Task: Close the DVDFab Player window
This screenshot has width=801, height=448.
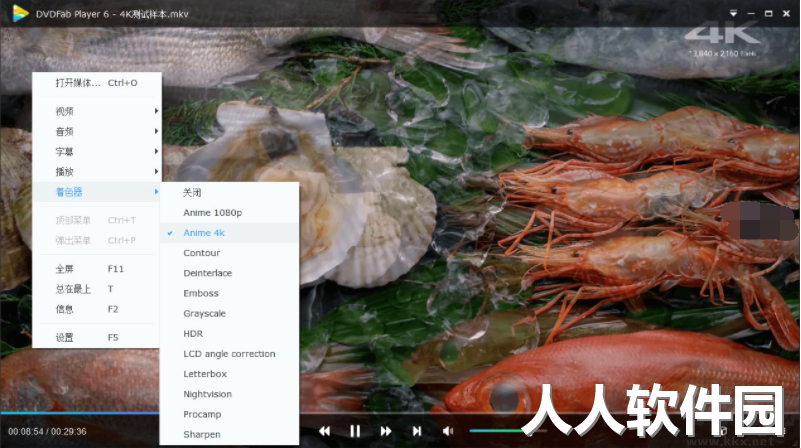Action: [787, 13]
